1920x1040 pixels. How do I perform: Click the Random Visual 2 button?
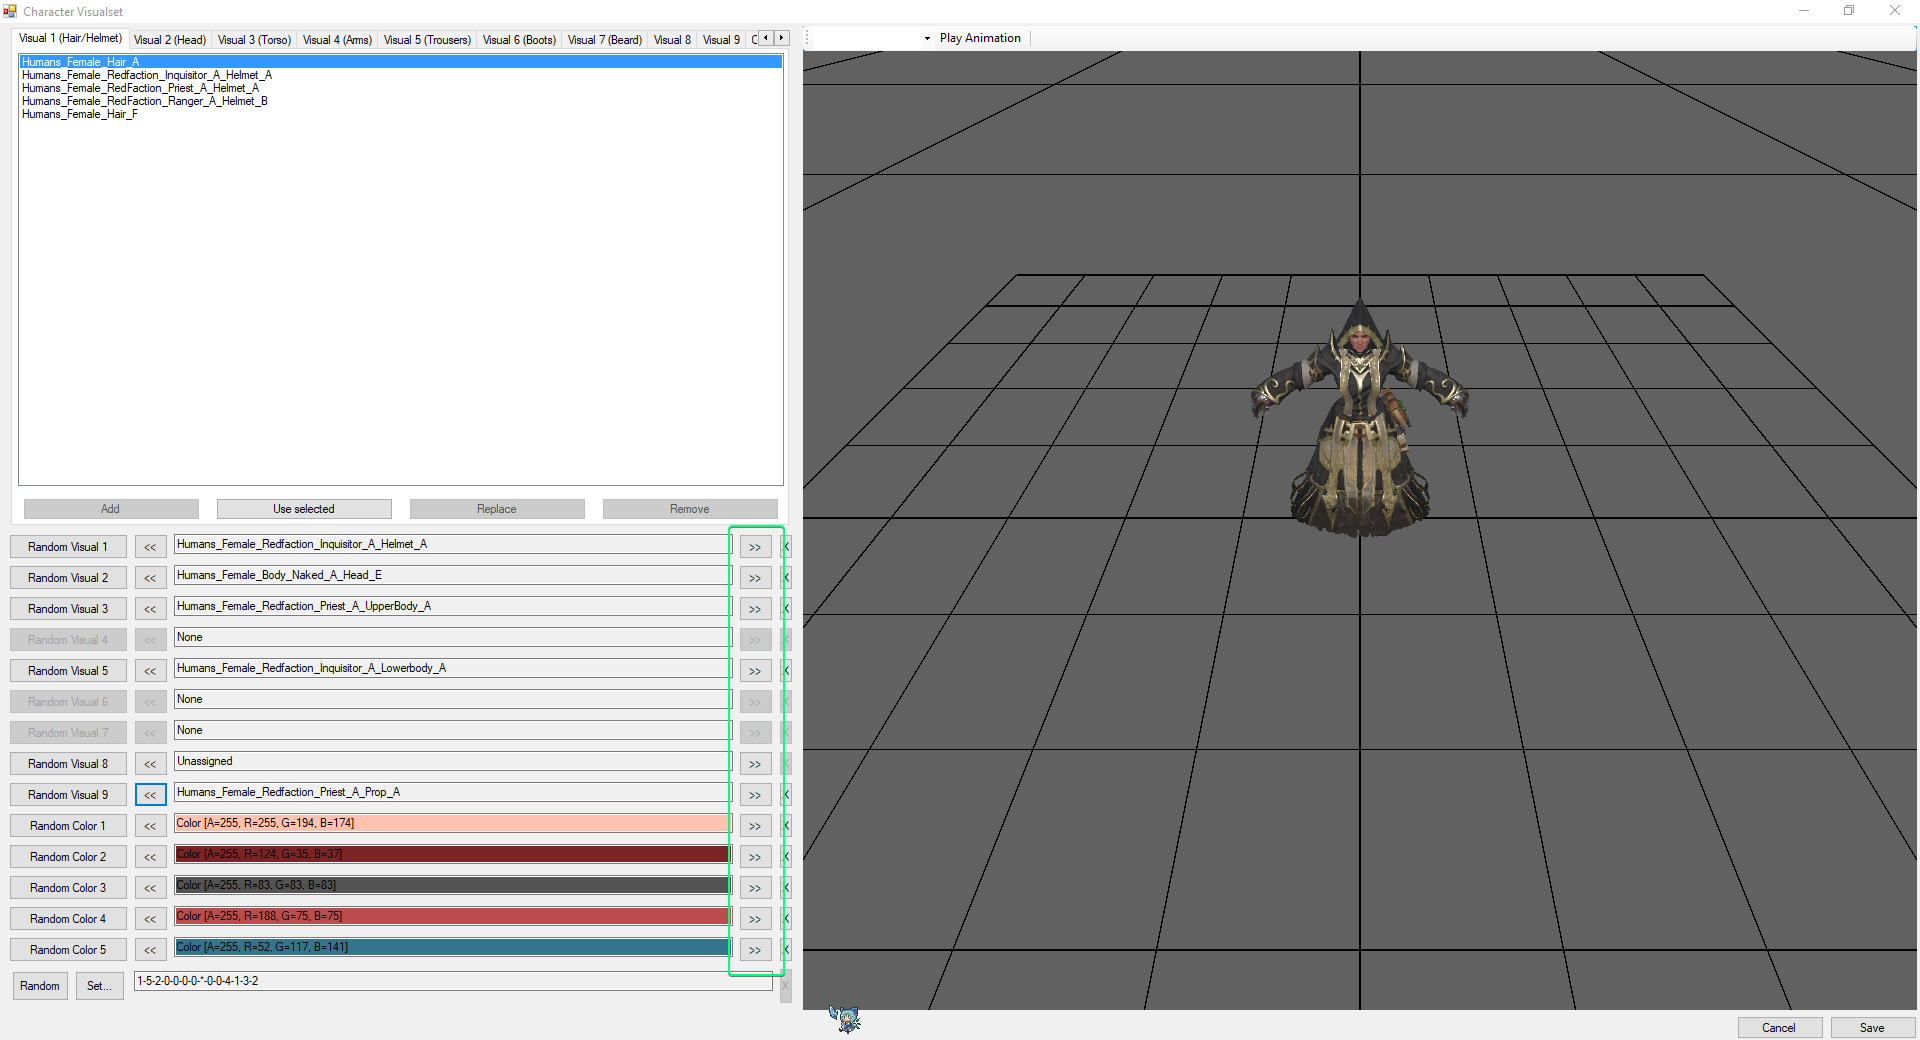click(x=68, y=578)
